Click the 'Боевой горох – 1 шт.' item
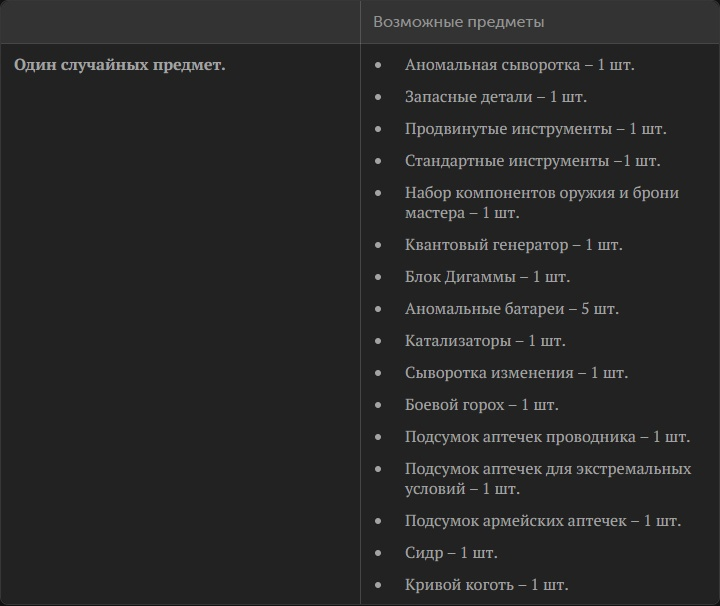 coord(481,405)
